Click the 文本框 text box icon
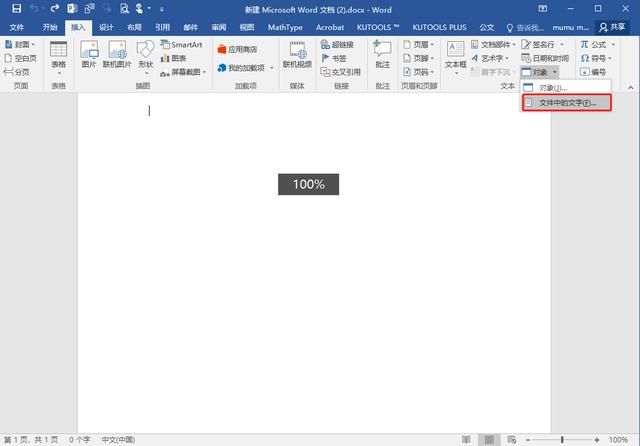This screenshot has width=640, height=446. (456, 58)
